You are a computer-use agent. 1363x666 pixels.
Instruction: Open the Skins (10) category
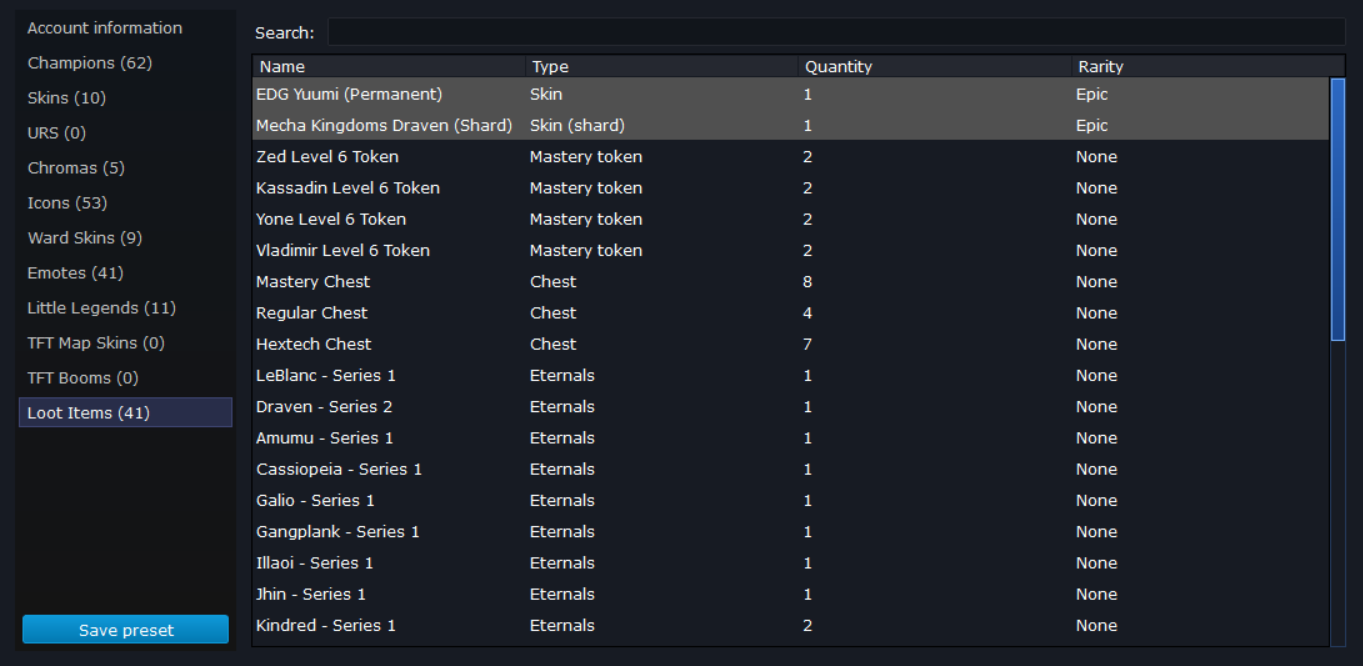point(125,98)
